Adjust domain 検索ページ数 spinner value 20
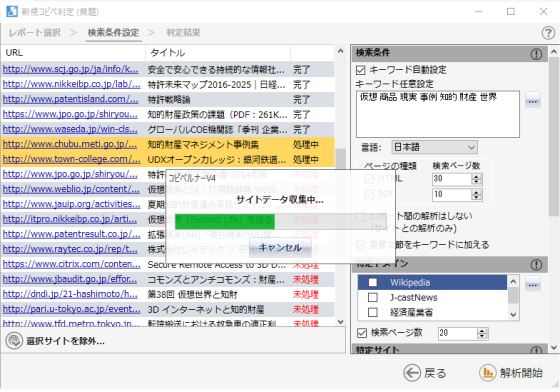The image size is (560, 392). (x=482, y=333)
